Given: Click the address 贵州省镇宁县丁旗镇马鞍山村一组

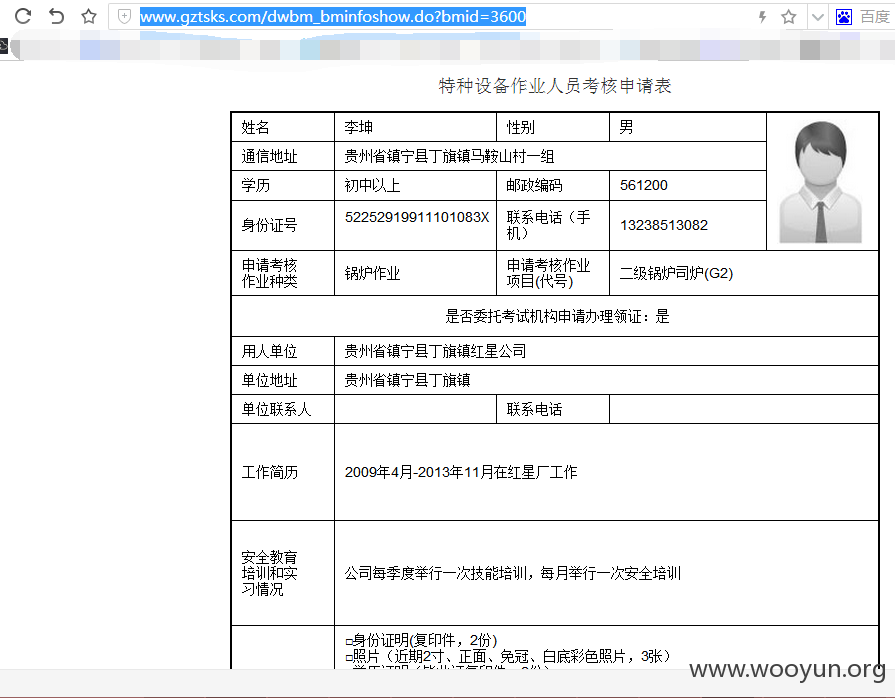Looking at the screenshot, I should 449,156.
